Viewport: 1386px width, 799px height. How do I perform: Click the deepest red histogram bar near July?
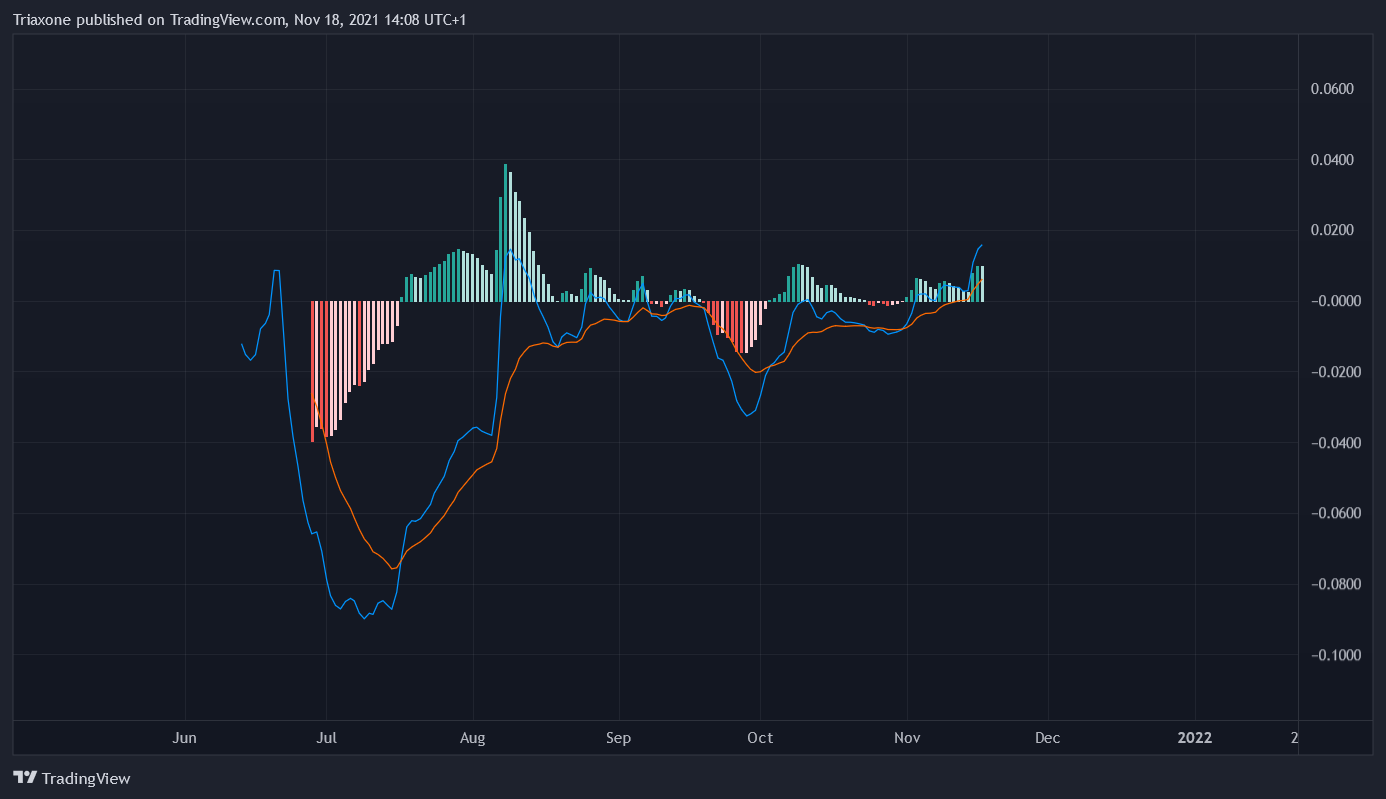tap(312, 371)
